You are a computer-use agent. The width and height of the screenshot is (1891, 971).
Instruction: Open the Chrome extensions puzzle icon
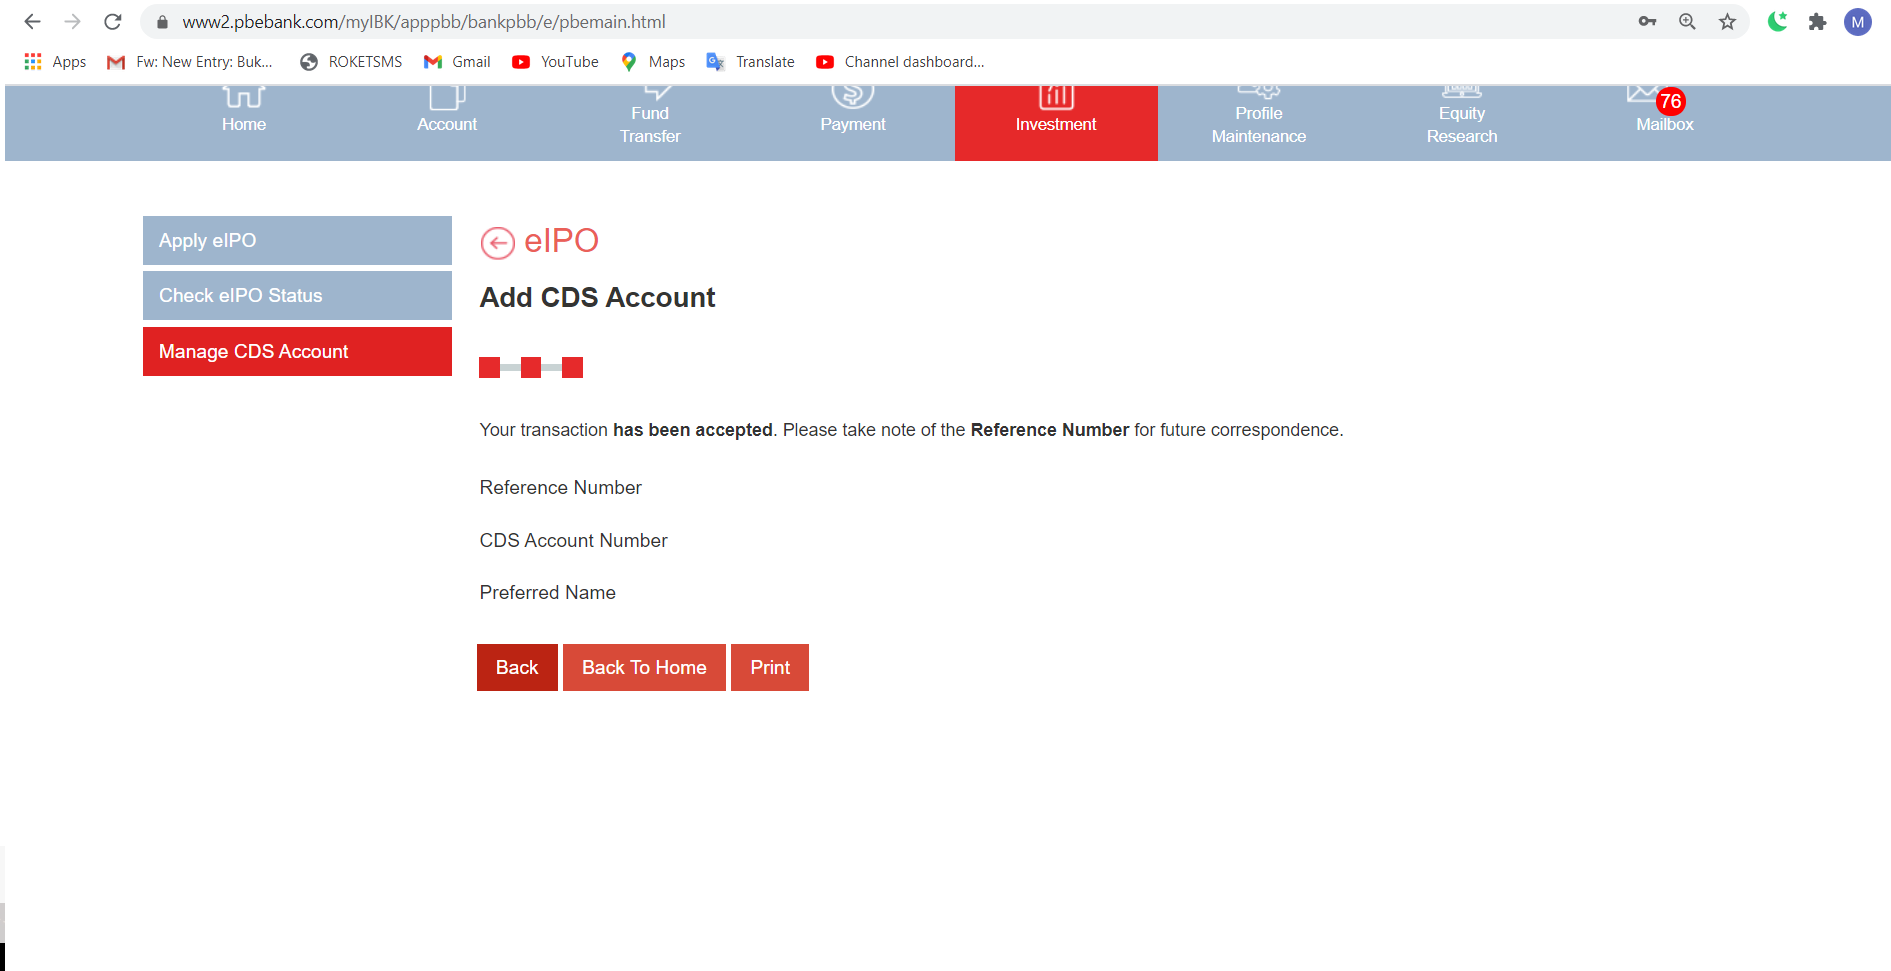(x=1817, y=22)
